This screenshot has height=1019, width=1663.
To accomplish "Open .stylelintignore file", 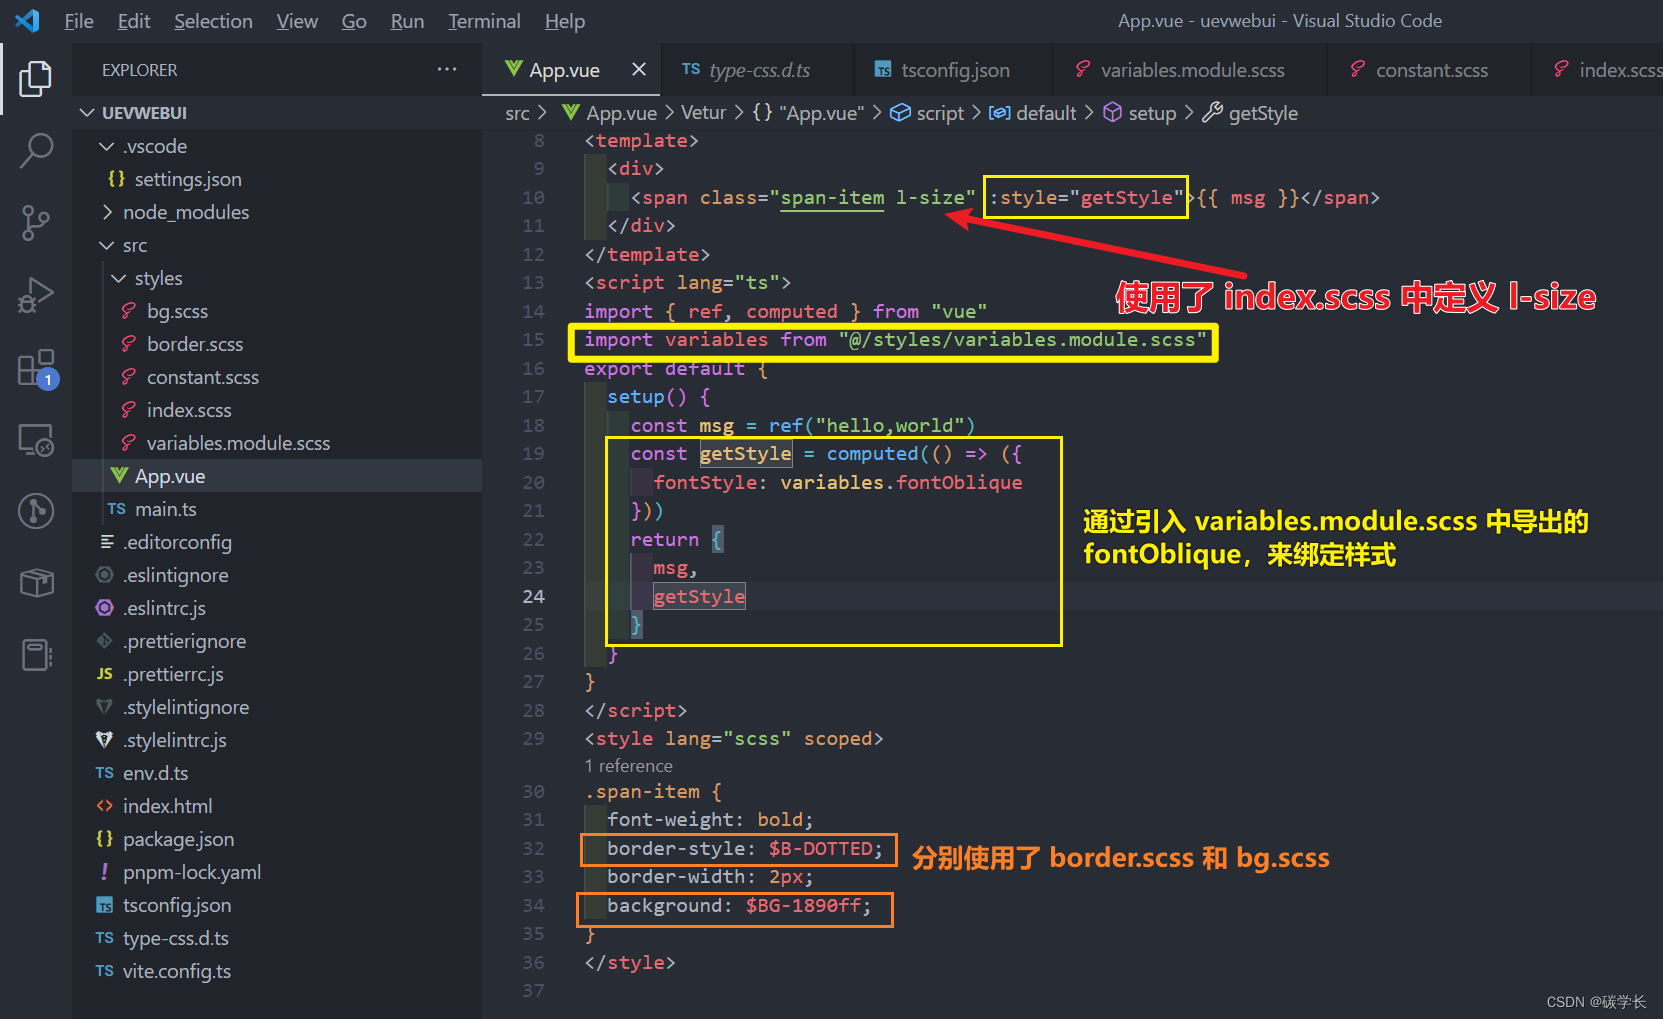I will coord(277,707).
